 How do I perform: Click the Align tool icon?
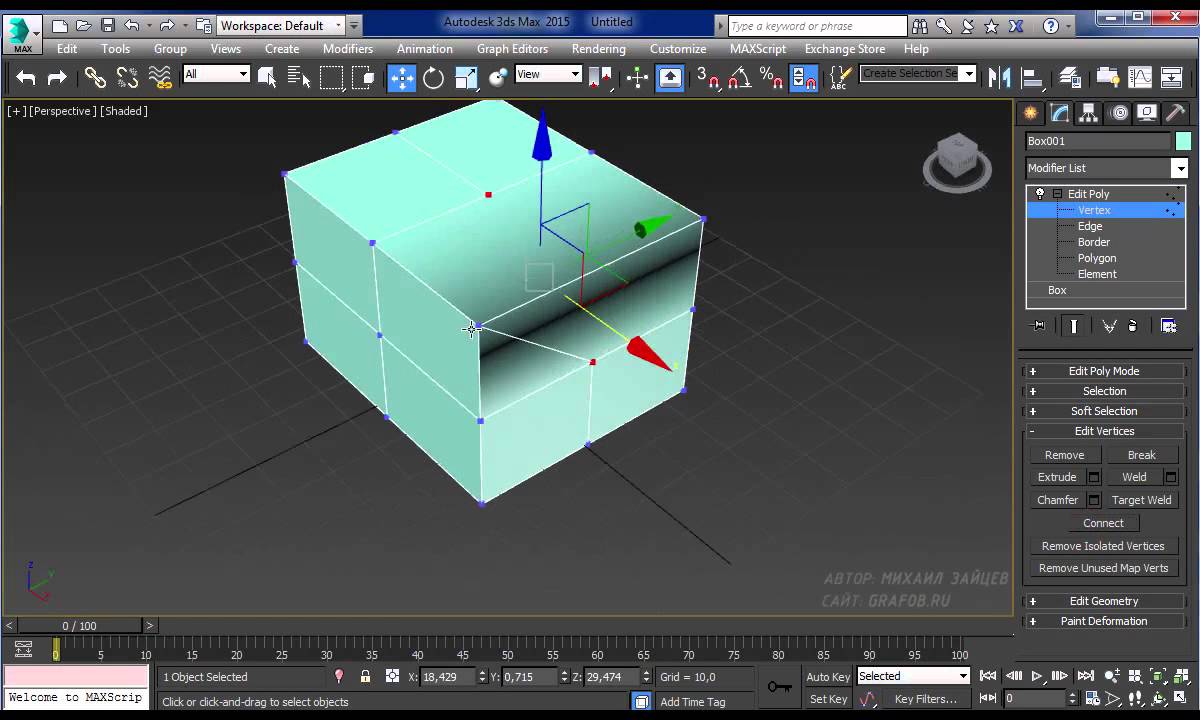click(1032, 77)
